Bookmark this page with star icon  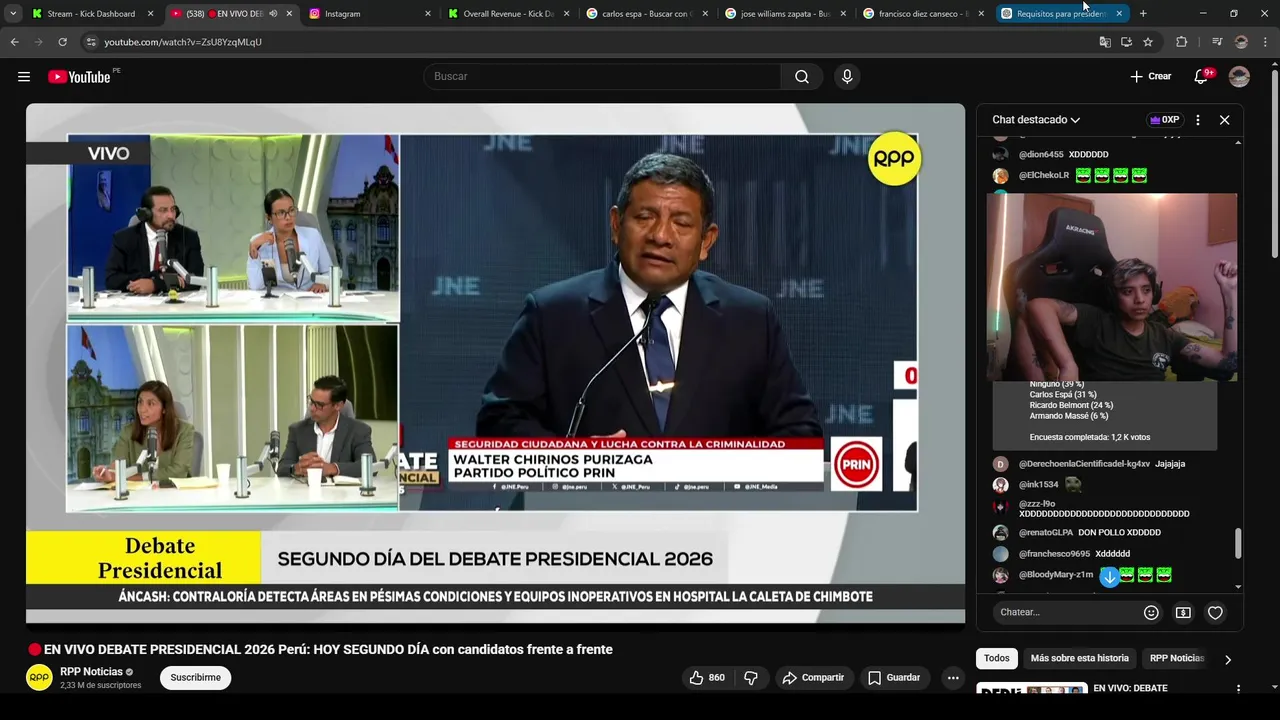[1148, 42]
